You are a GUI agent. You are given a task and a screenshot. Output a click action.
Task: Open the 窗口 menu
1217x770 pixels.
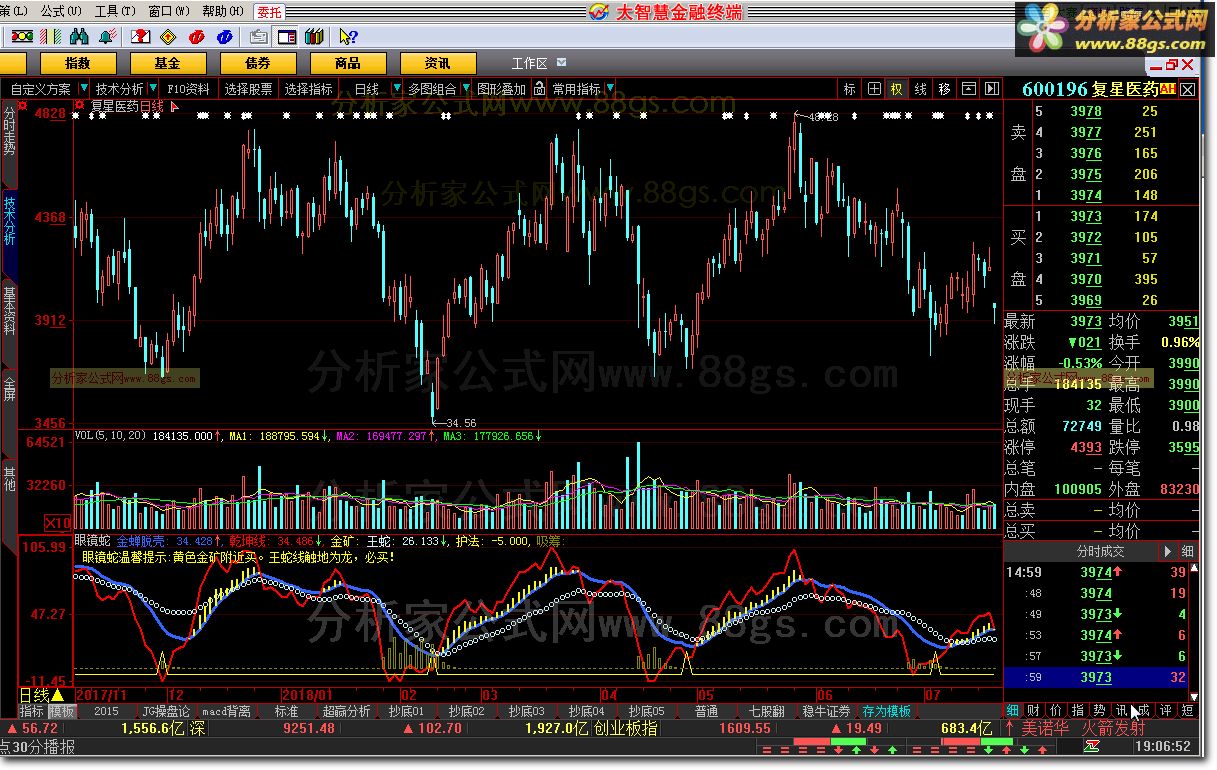(167, 12)
